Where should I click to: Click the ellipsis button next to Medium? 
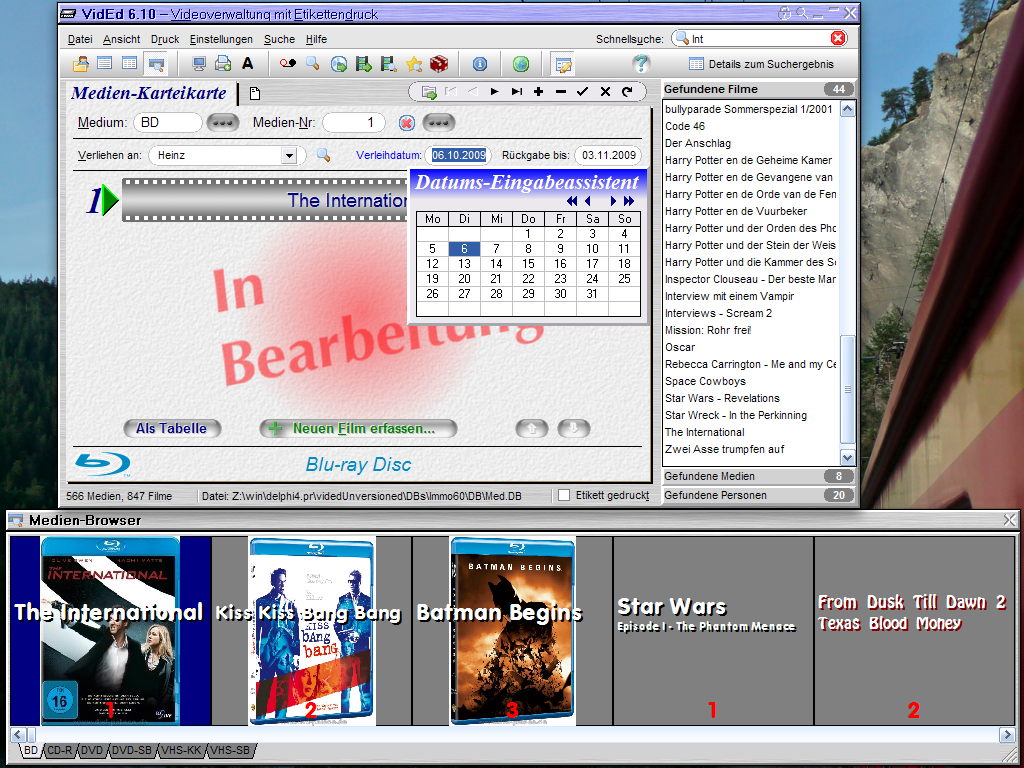pyautogui.click(x=222, y=123)
